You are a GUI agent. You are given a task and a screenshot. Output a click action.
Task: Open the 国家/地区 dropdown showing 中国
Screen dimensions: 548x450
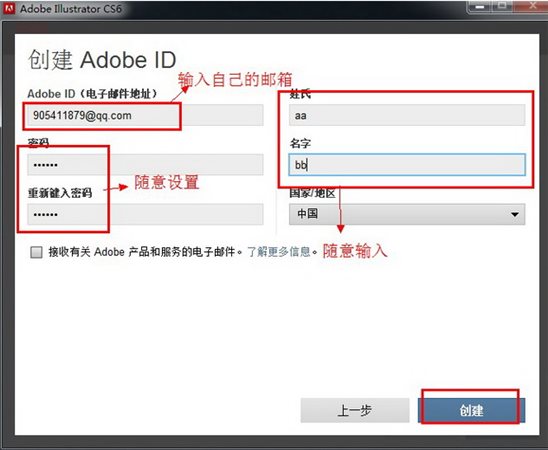point(407,214)
